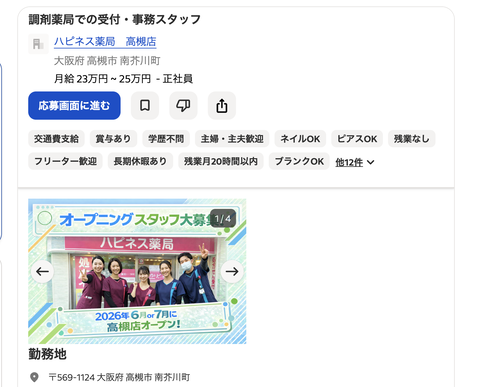Select the ピアスOK tag
This screenshot has width=499, height=387.
pyautogui.click(x=357, y=139)
